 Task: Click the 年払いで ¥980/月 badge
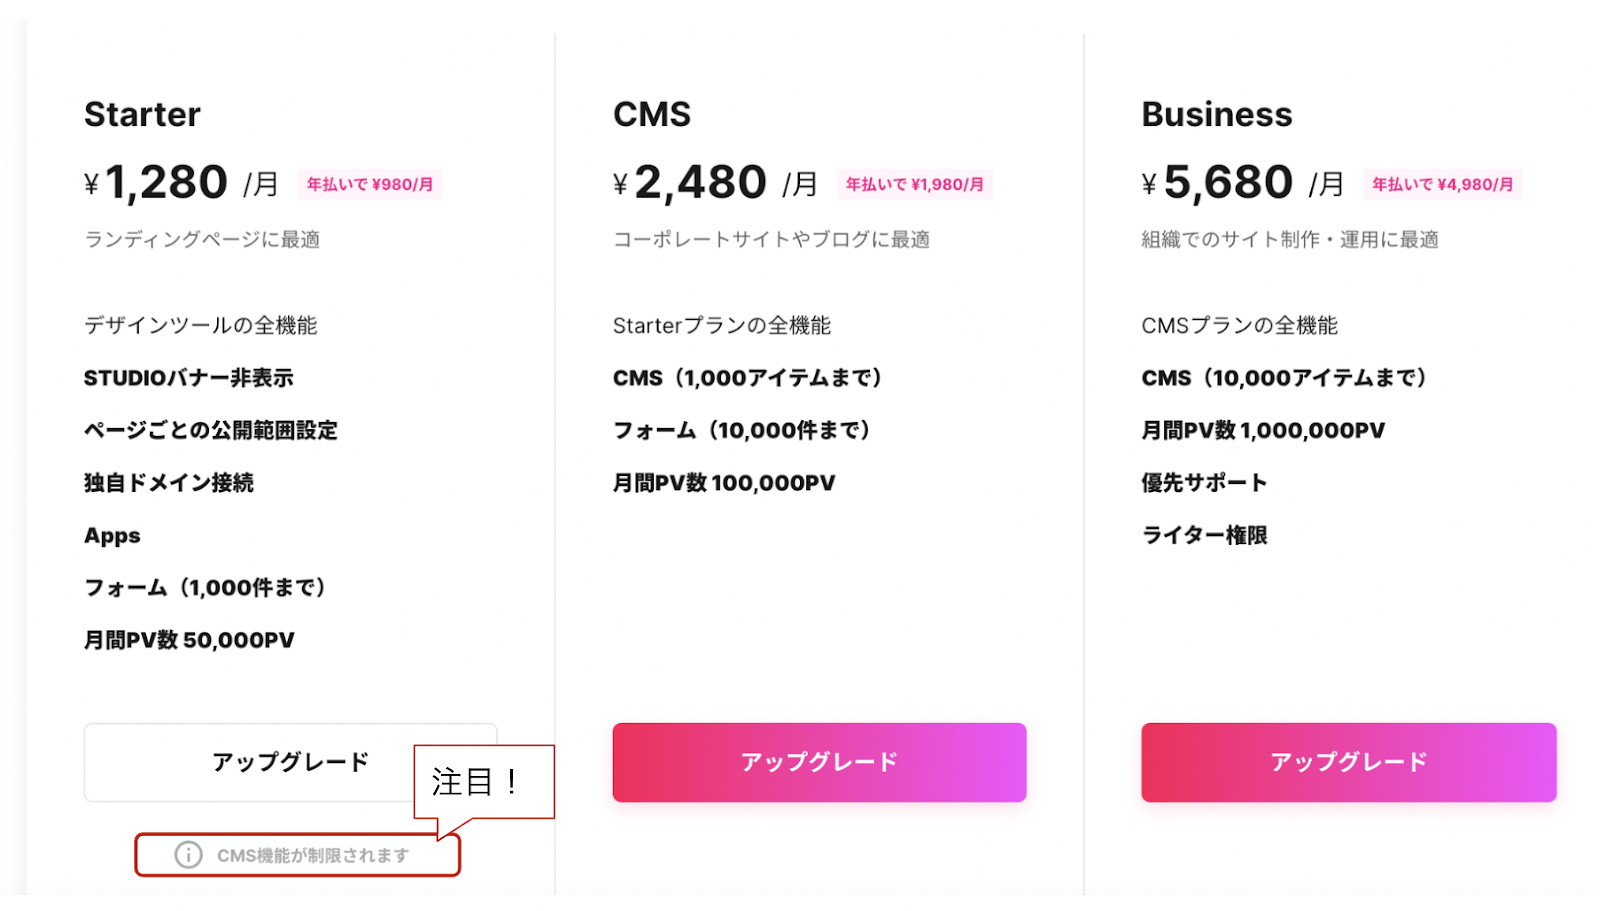pyautogui.click(x=369, y=184)
